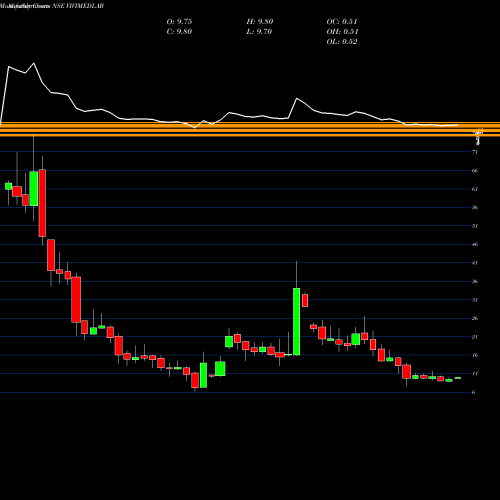
Task: Click the 56 price axis label
Action: 475,207
